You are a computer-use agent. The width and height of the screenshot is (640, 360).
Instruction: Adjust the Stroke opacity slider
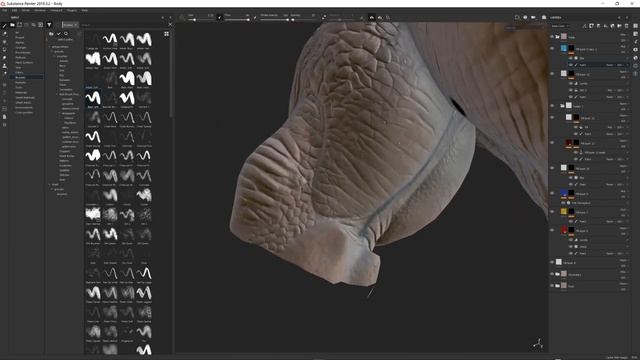pos(274,20)
